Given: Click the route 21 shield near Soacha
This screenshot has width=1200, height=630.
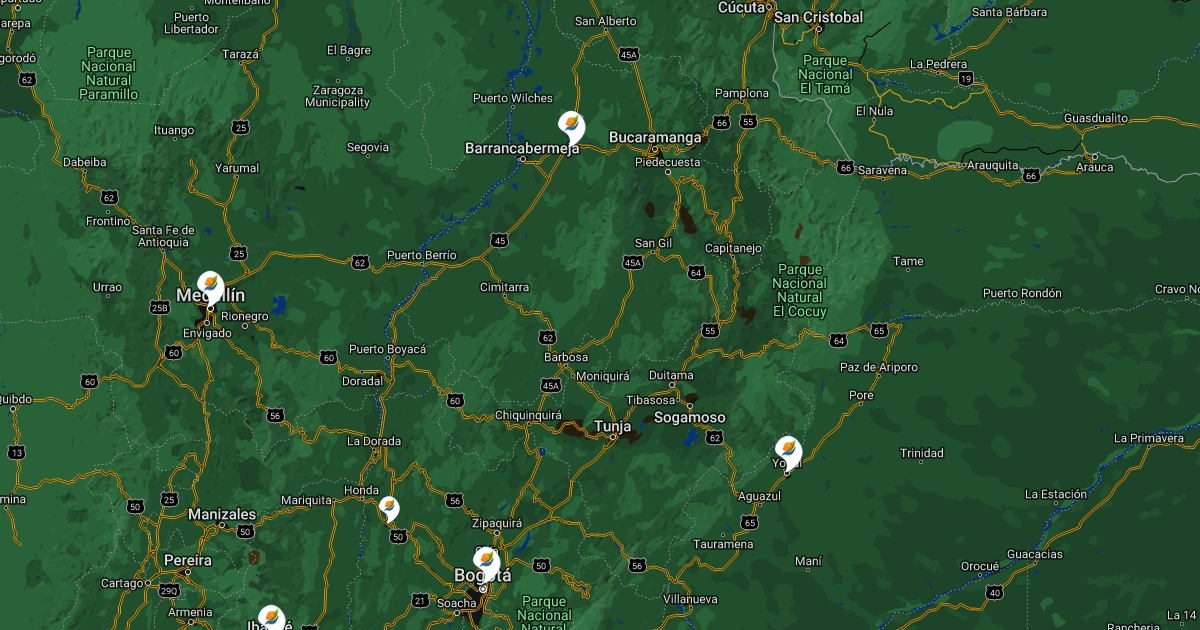Looking at the screenshot, I should tap(420, 601).
